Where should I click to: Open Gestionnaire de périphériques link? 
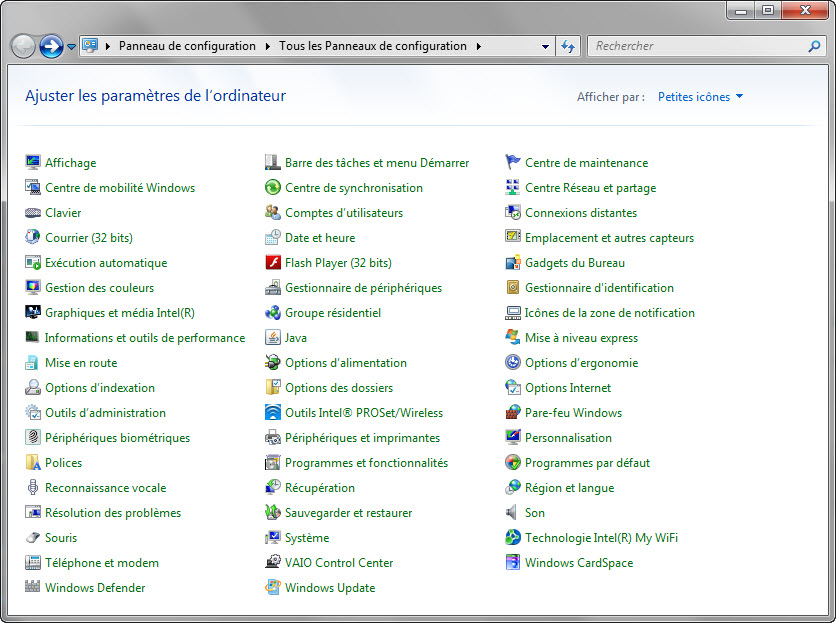click(x=364, y=287)
